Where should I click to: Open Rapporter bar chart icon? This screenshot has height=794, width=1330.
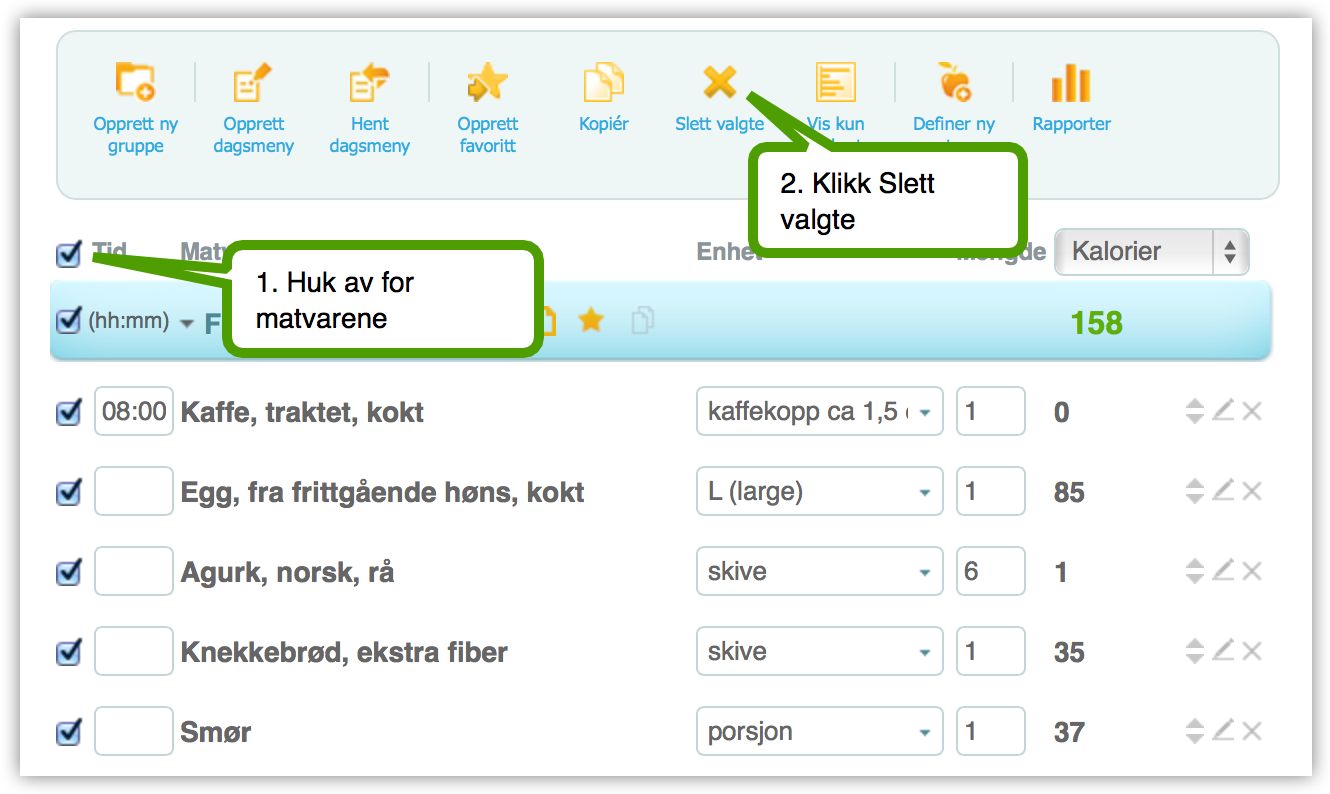click(x=1071, y=83)
